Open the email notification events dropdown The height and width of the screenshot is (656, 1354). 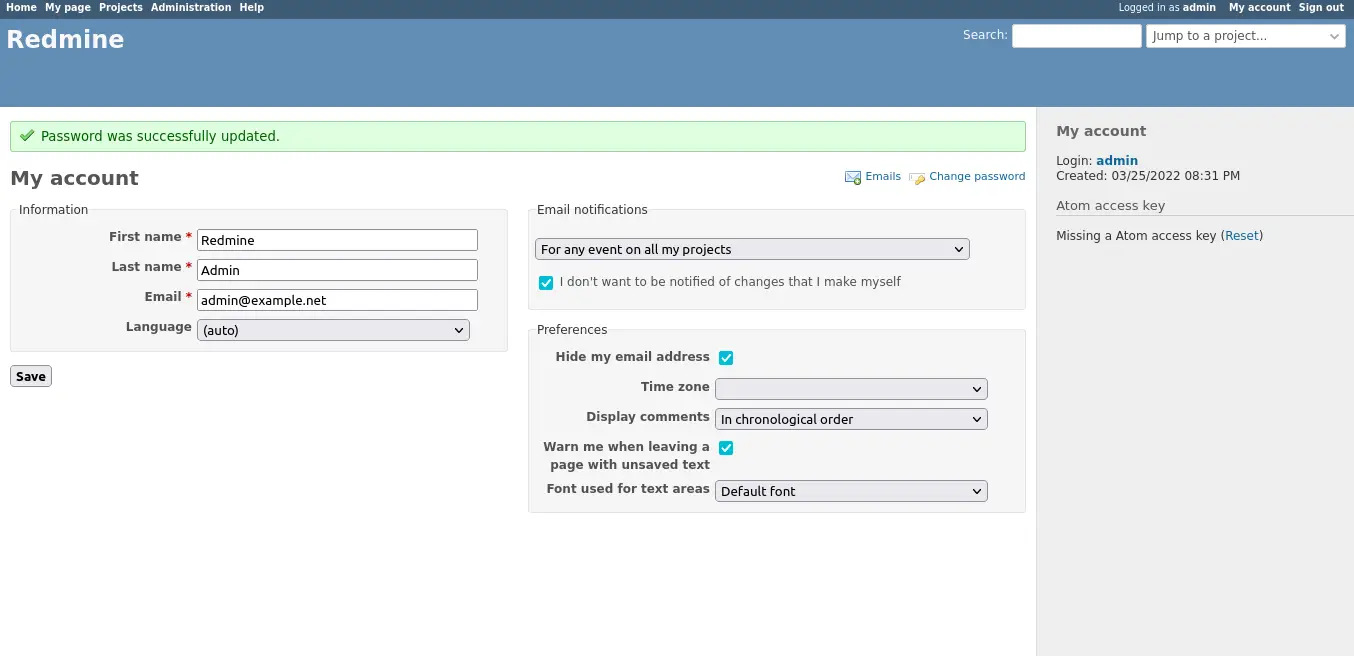(752, 250)
